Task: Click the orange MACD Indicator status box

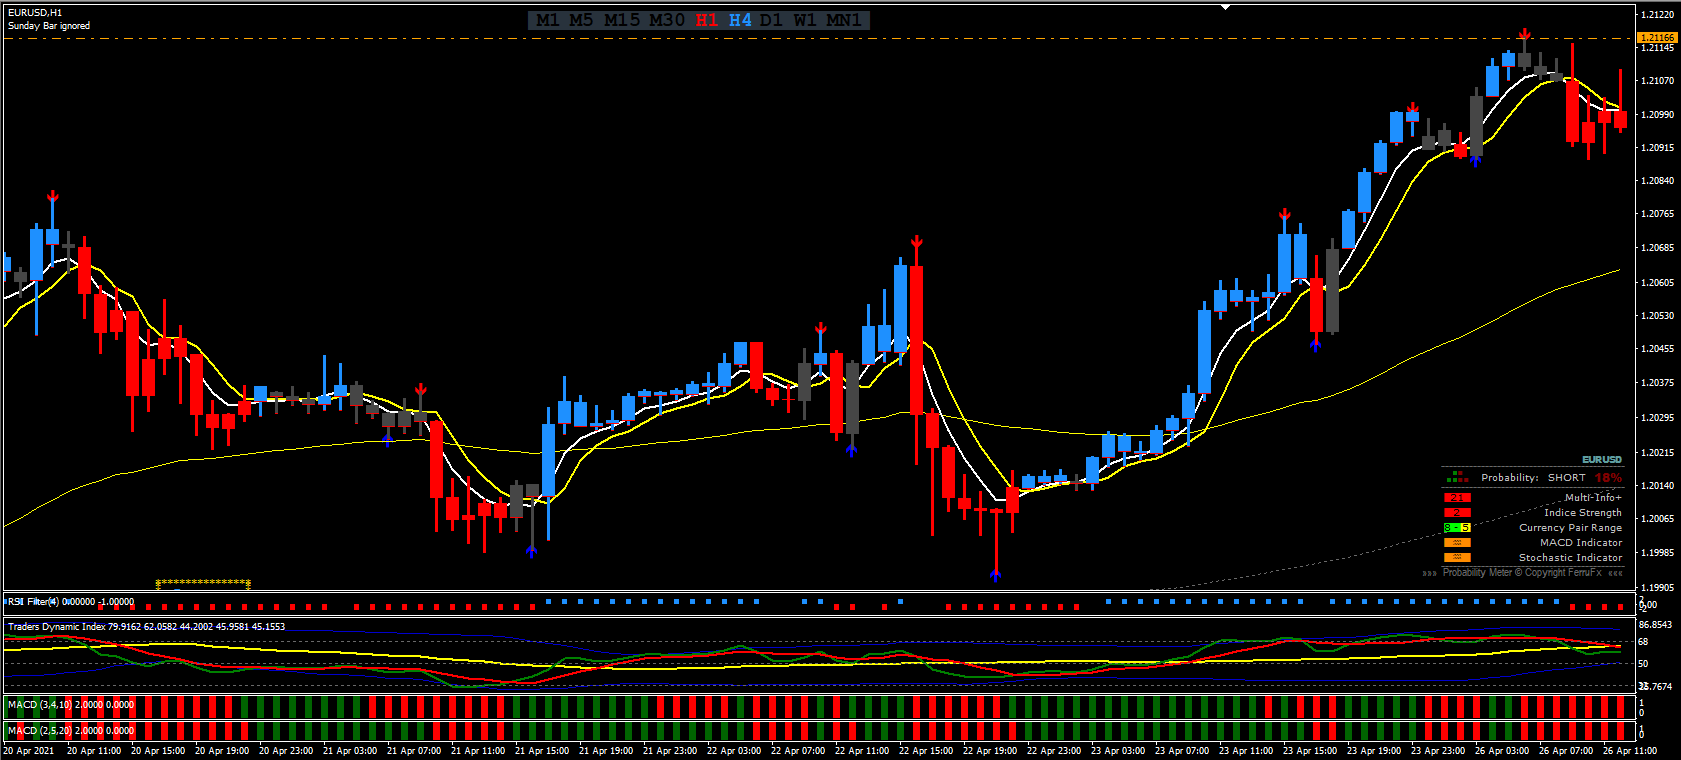Action: click(1457, 542)
